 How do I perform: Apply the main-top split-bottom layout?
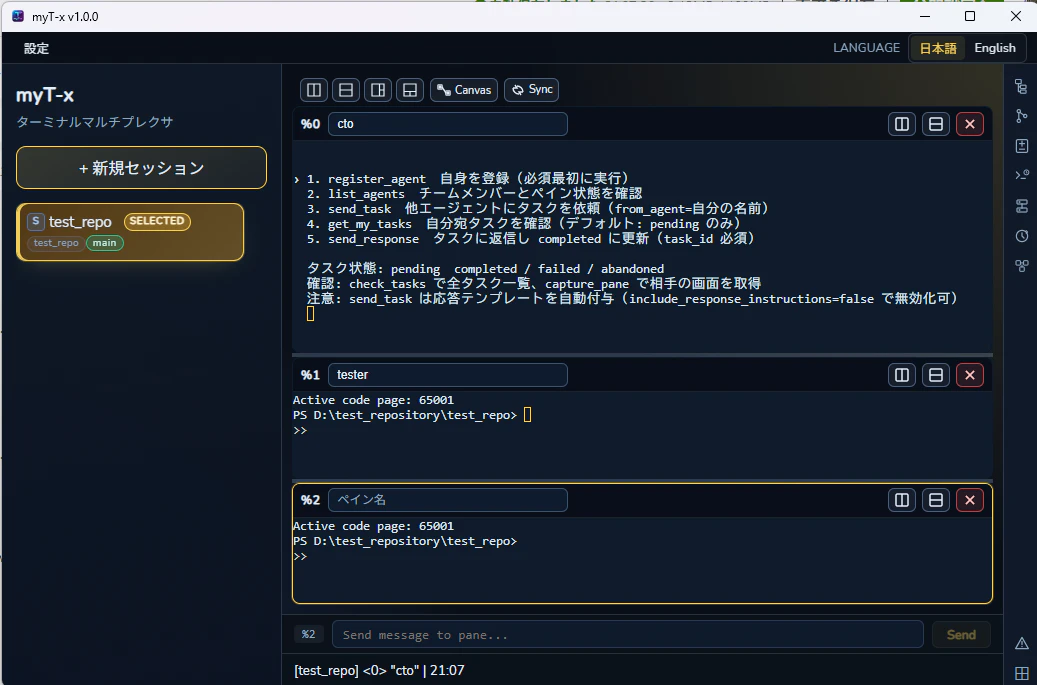[x=410, y=90]
